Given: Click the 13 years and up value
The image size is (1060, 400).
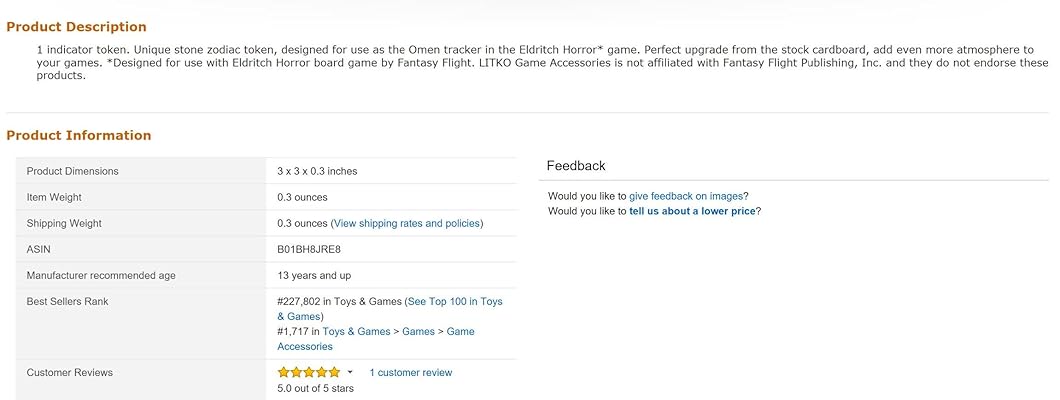Looking at the screenshot, I should pyautogui.click(x=314, y=275).
